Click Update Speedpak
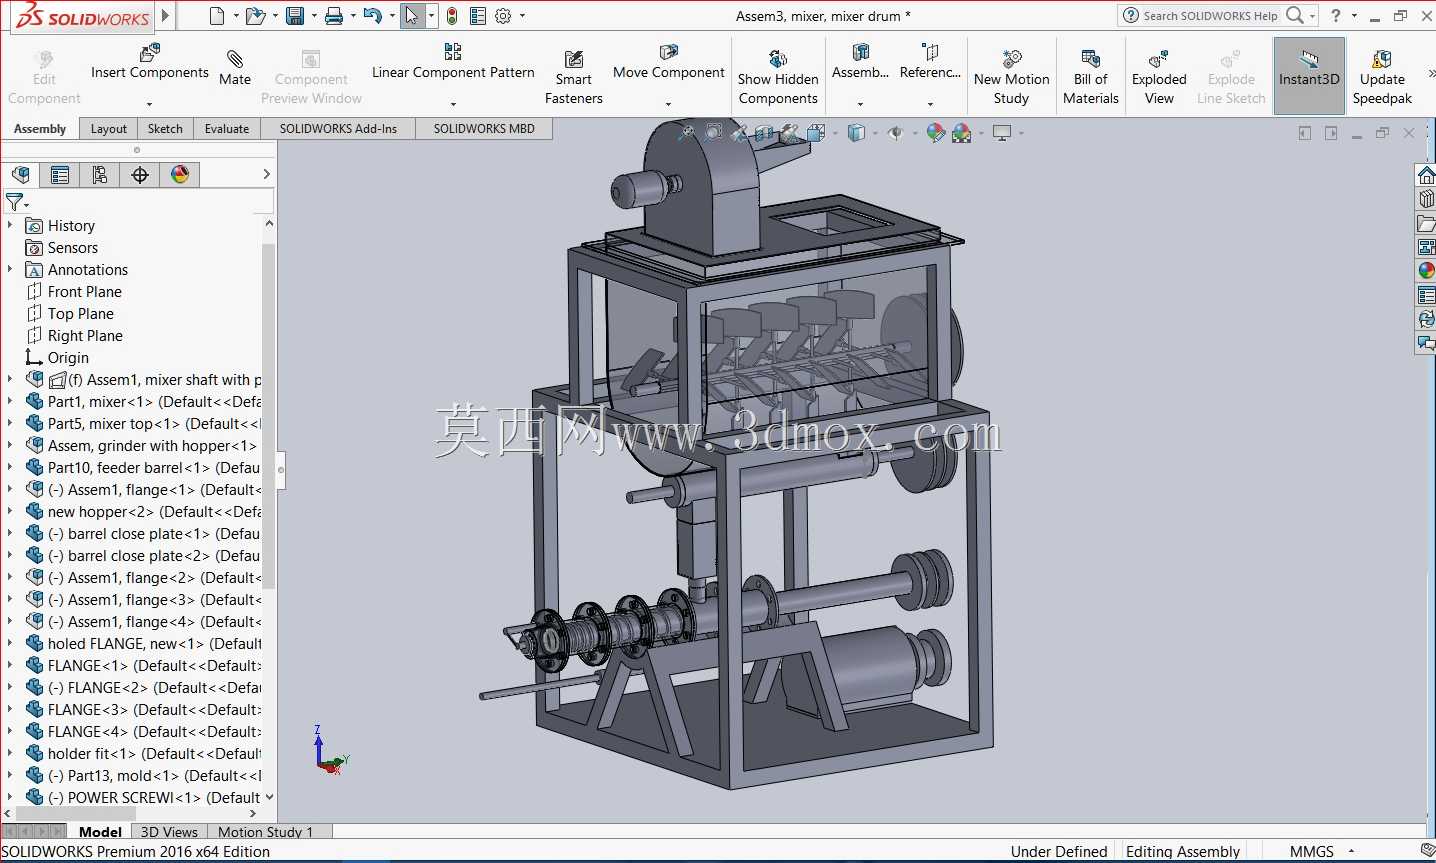This screenshot has width=1436, height=863. pos(1382,78)
